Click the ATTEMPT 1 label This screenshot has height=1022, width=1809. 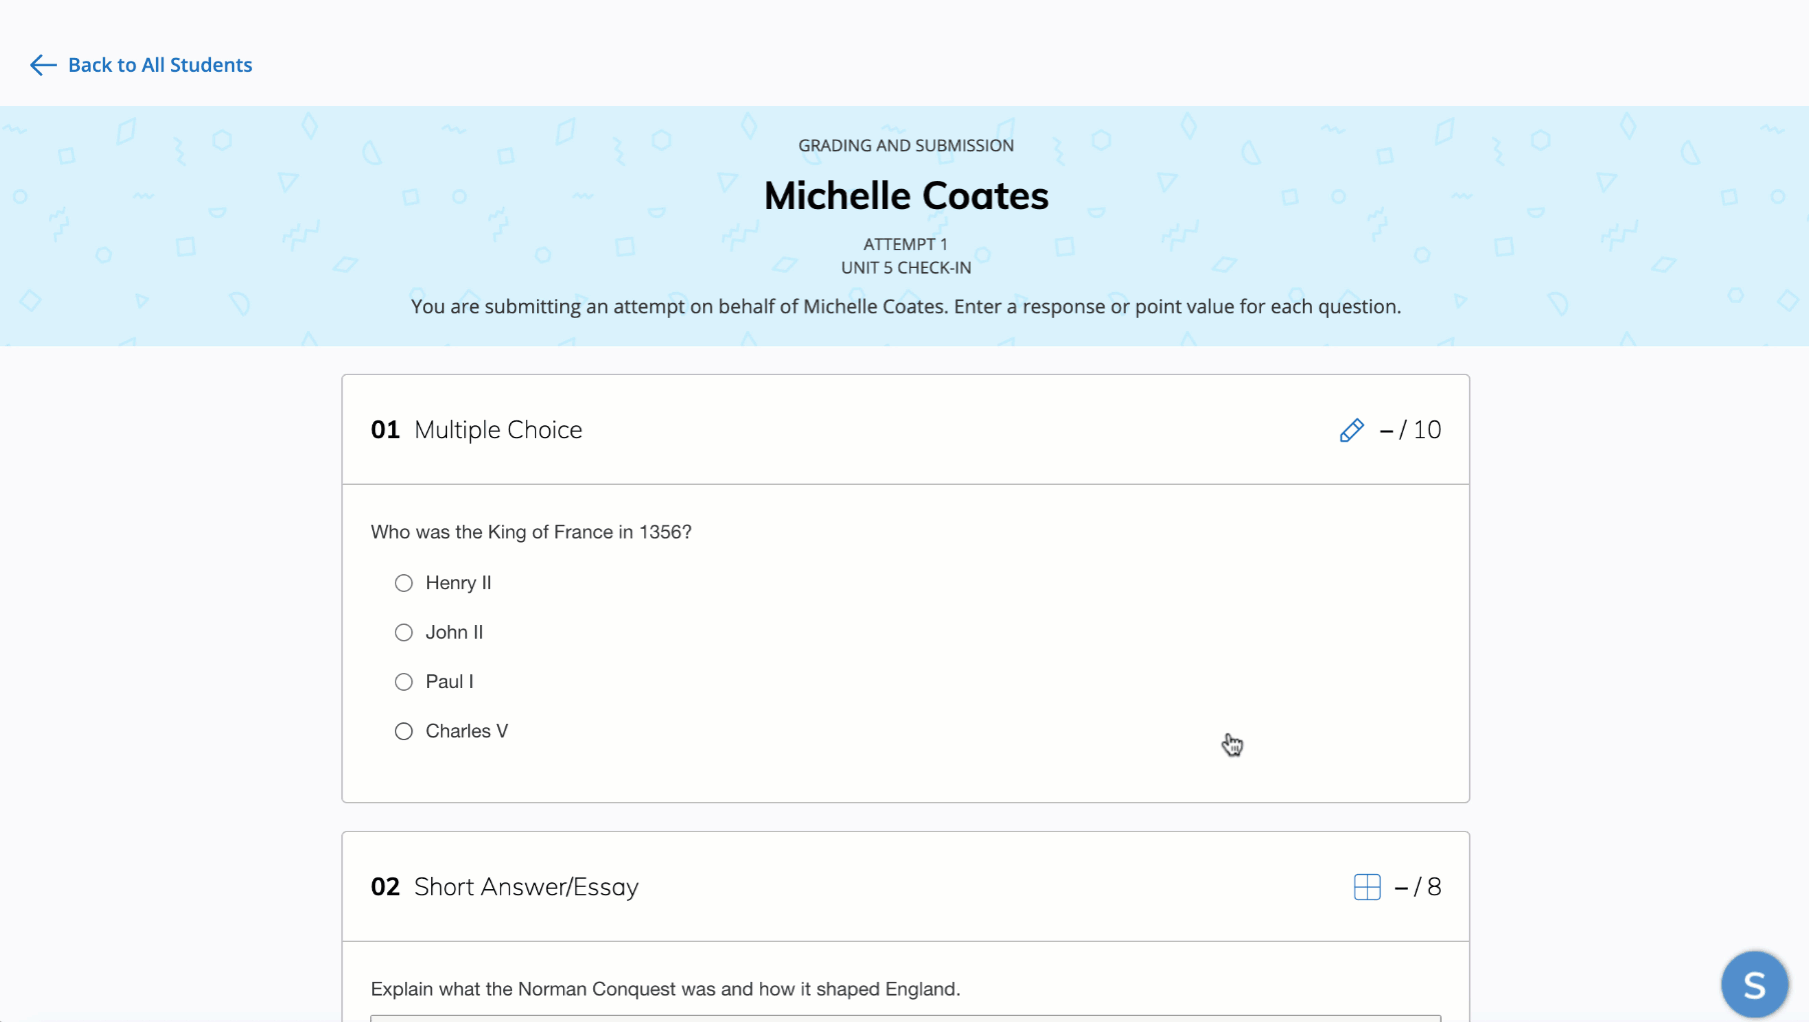[906, 244]
